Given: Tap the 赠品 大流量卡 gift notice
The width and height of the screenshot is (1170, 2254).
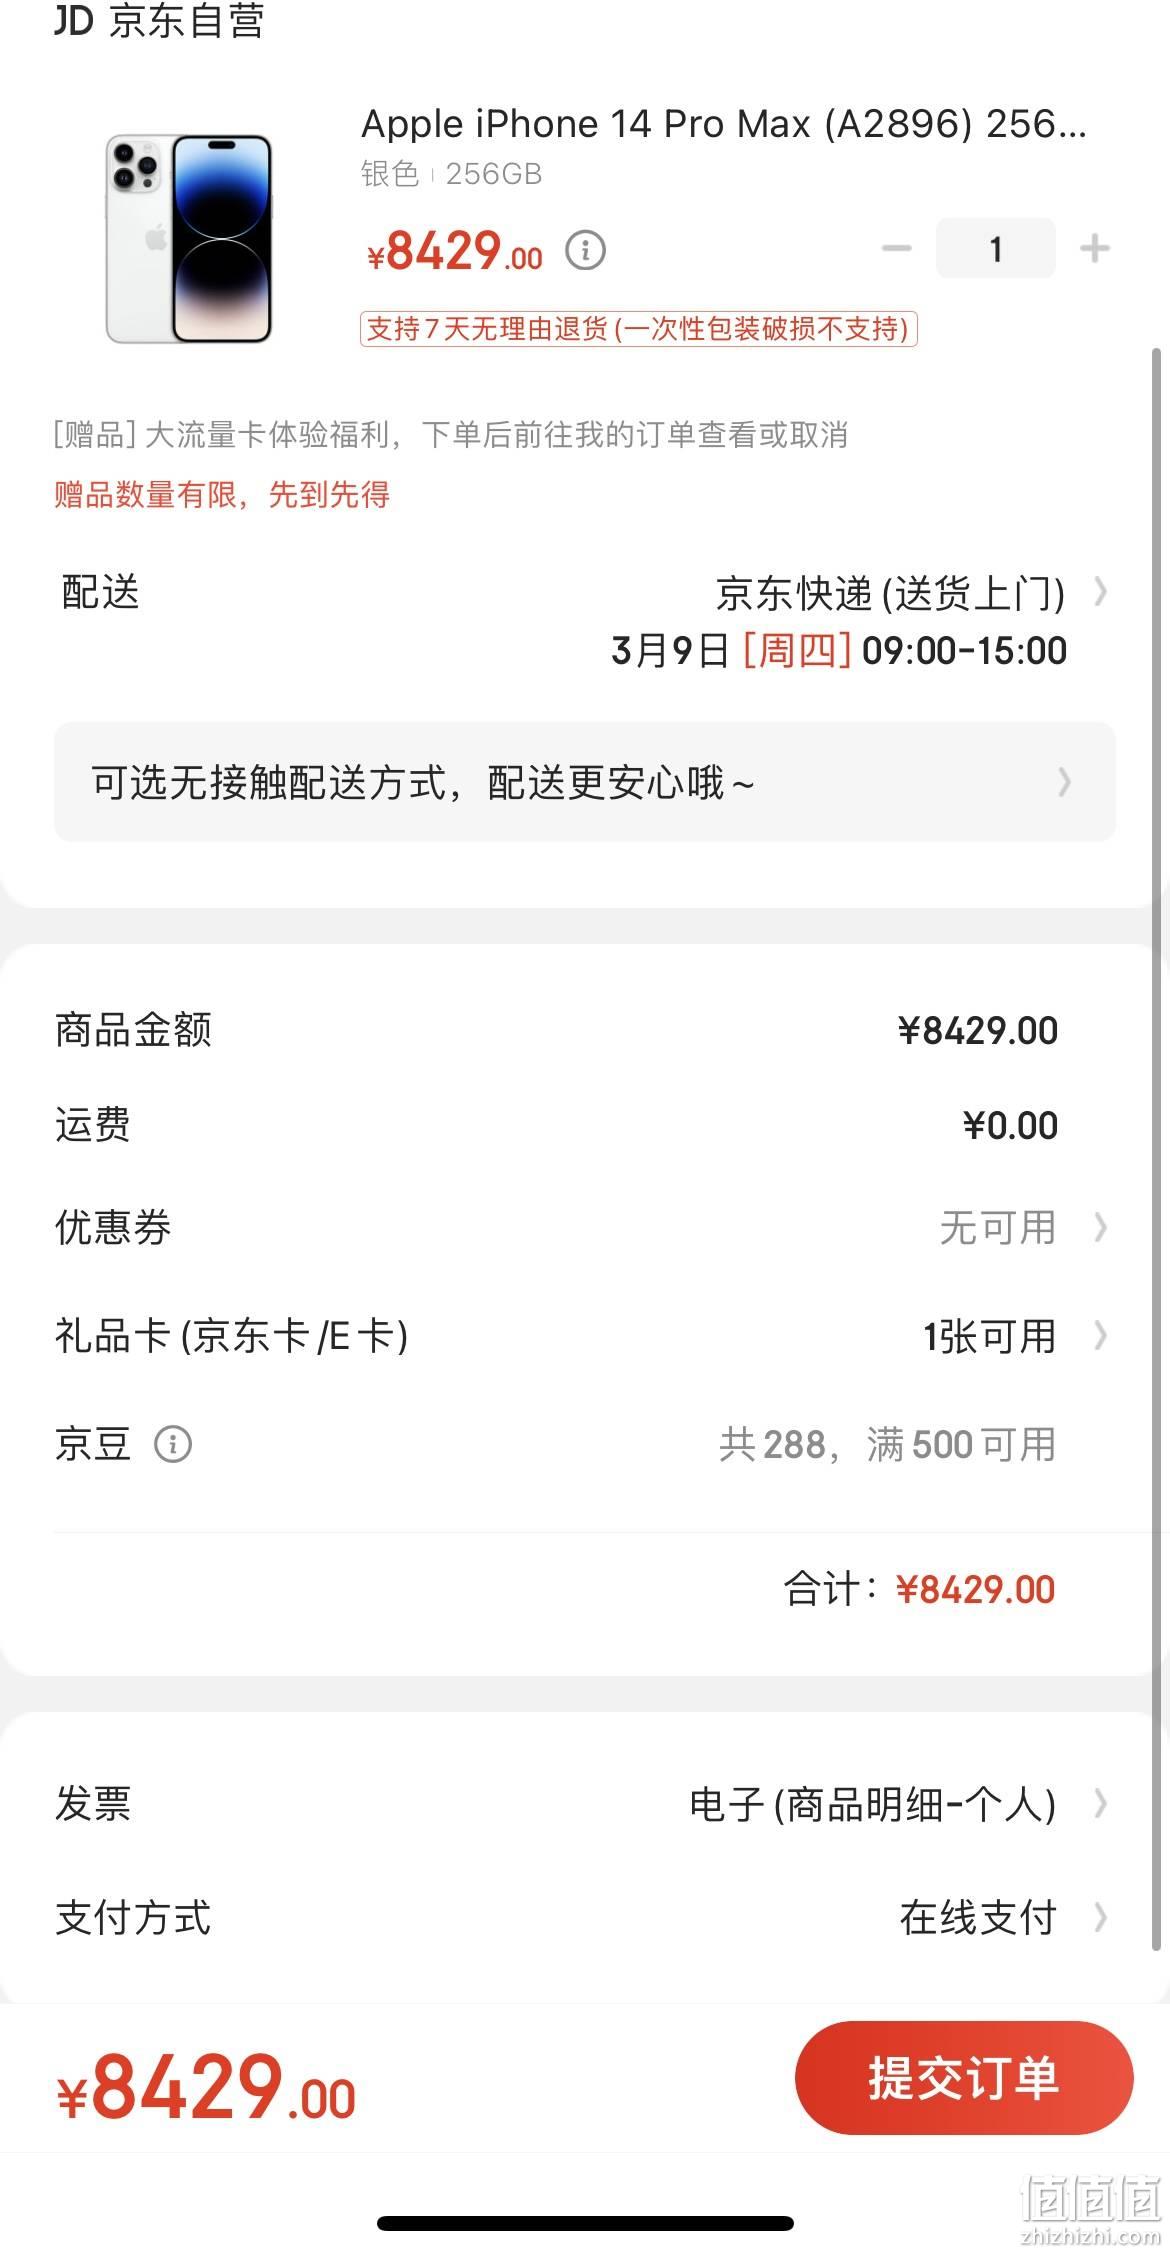Looking at the screenshot, I should pyautogui.click(x=450, y=435).
